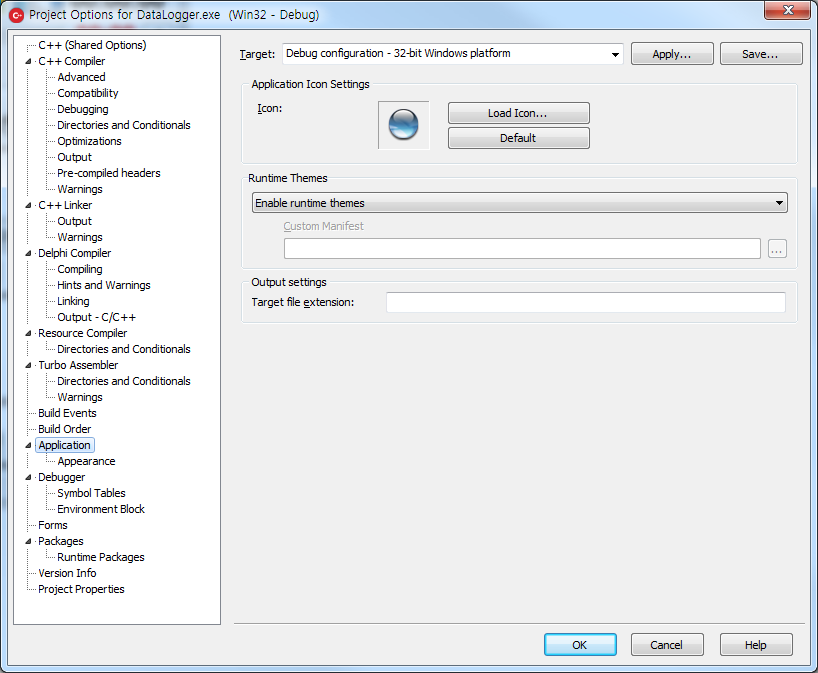This screenshot has width=818, height=673.
Task: Confirm the dialog with OK
Action: point(580,645)
